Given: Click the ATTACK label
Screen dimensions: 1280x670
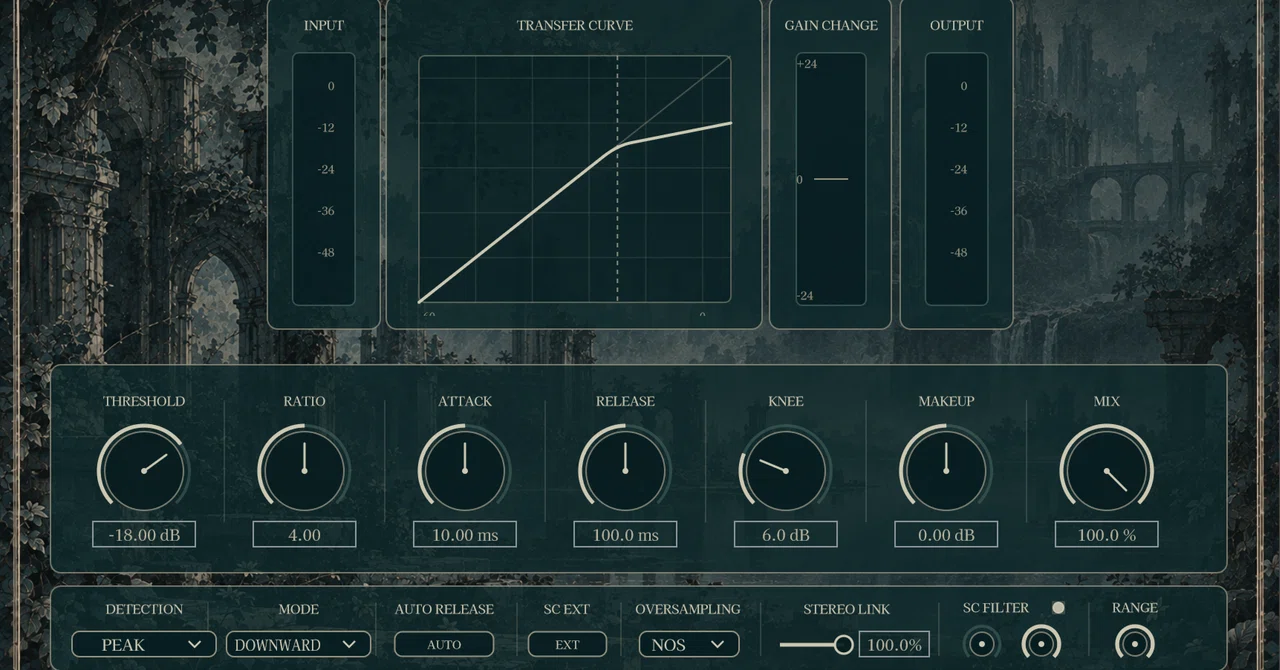Looking at the screenshot, I should tap(465, 401).
